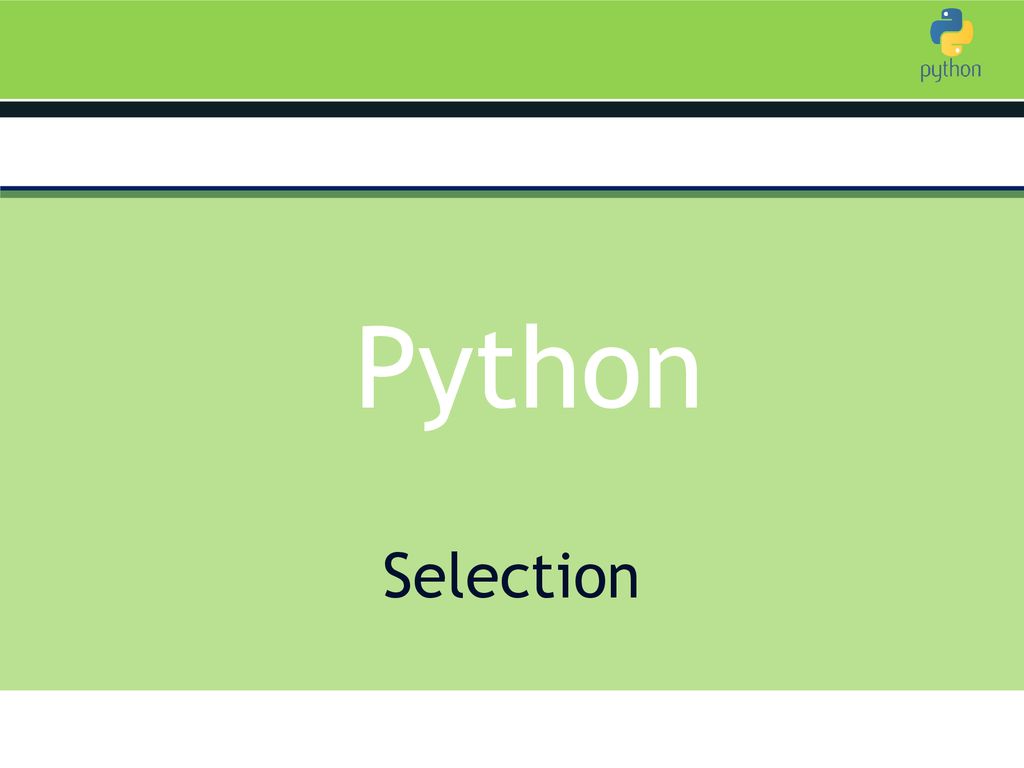Select the yellow snake of Python logo

(x=958, y=39)
